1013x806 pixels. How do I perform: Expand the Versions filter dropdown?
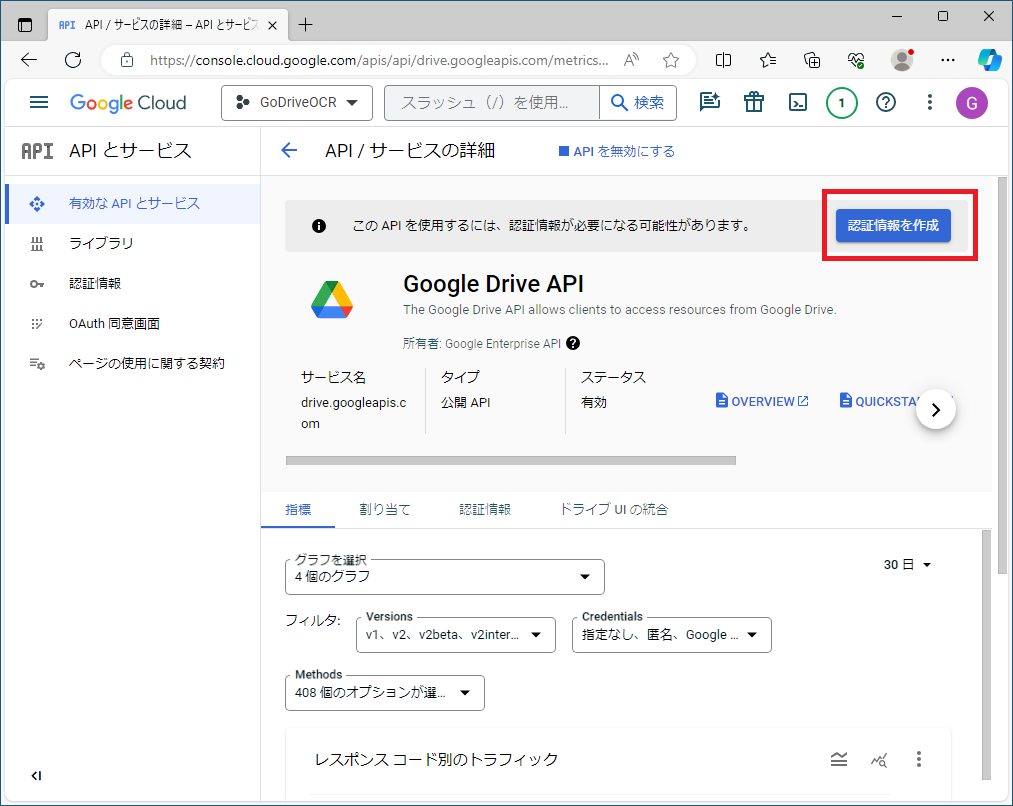pos(455,635)
